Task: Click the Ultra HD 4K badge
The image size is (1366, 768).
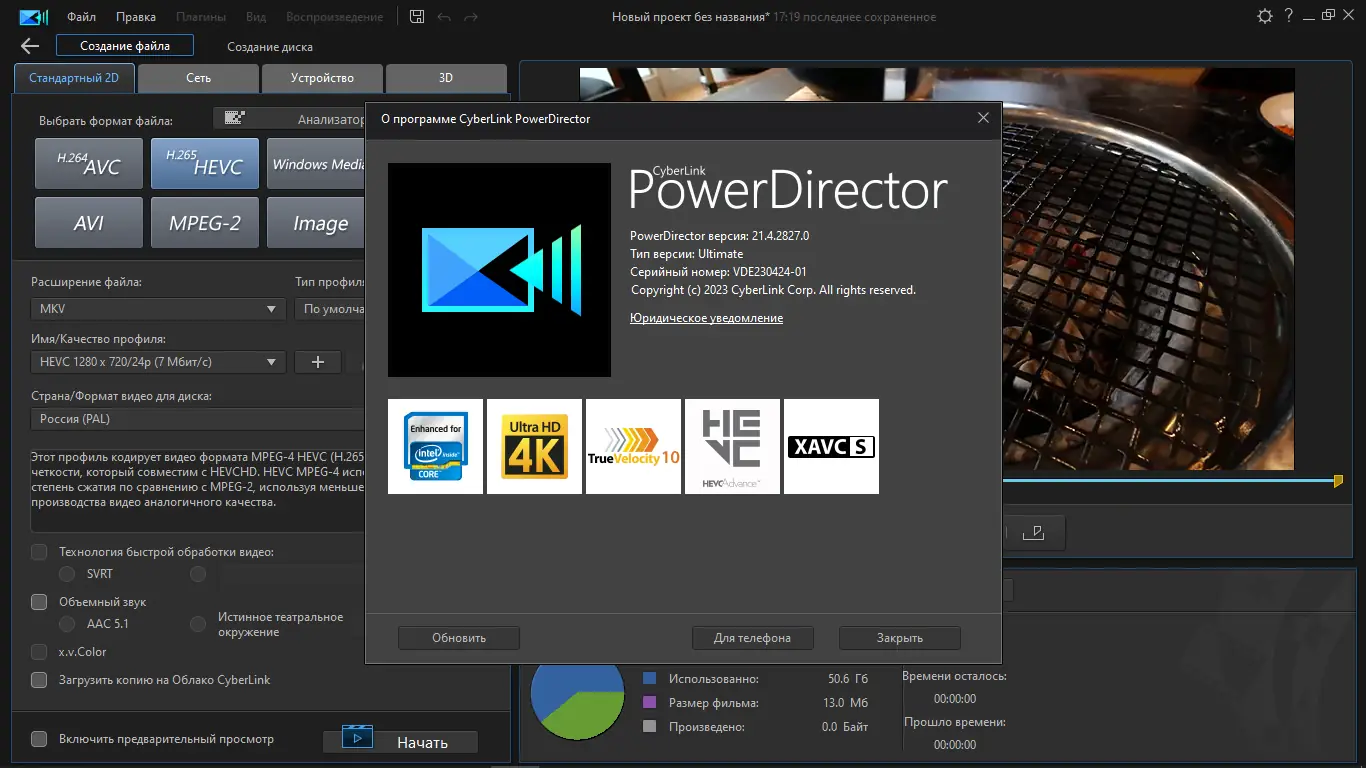Action: pyautogui.click(x=534, y=446)
